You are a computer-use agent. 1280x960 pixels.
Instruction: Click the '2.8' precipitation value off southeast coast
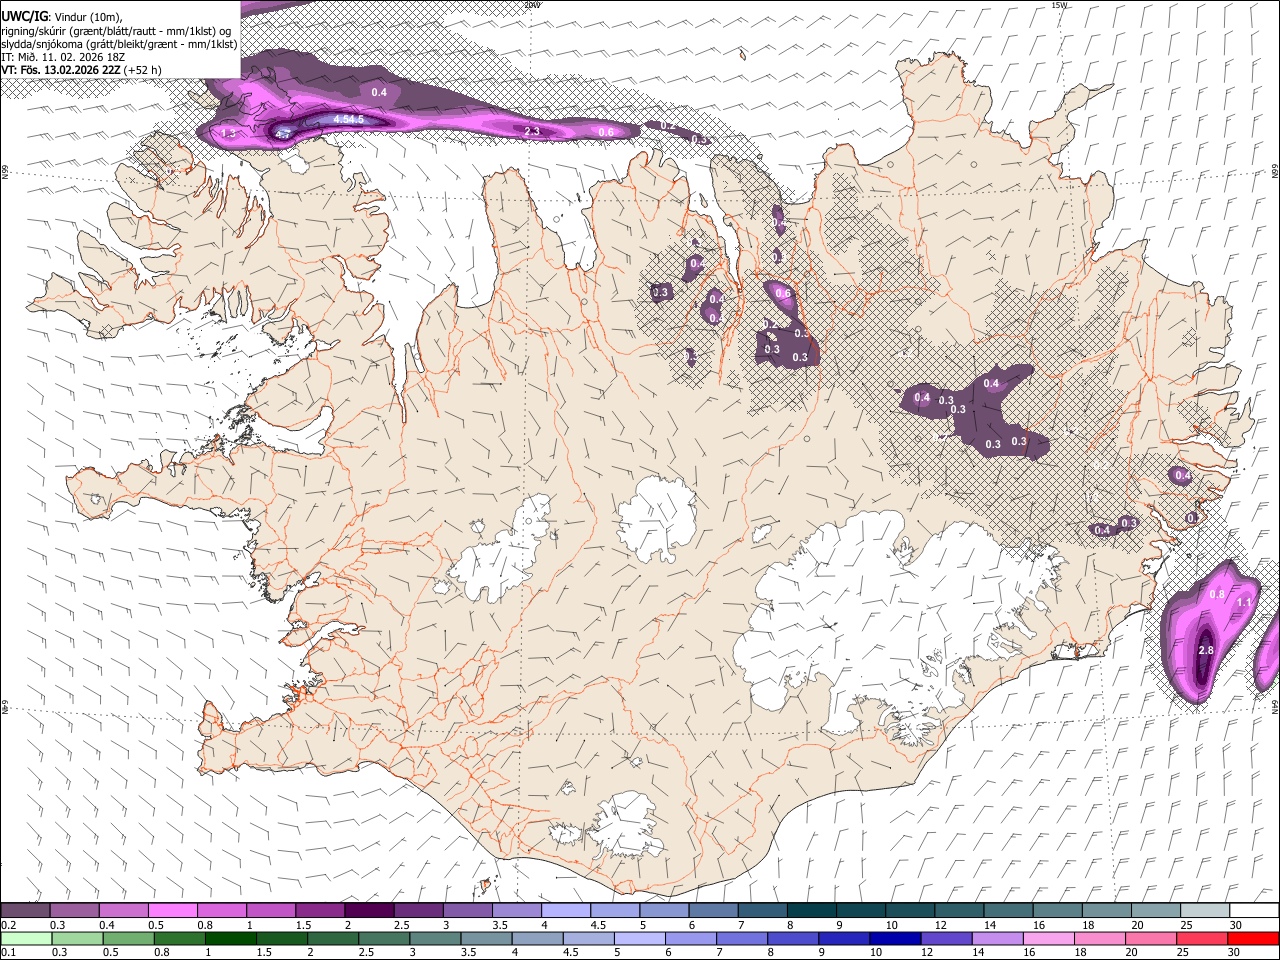click(x=1205, y=650)
